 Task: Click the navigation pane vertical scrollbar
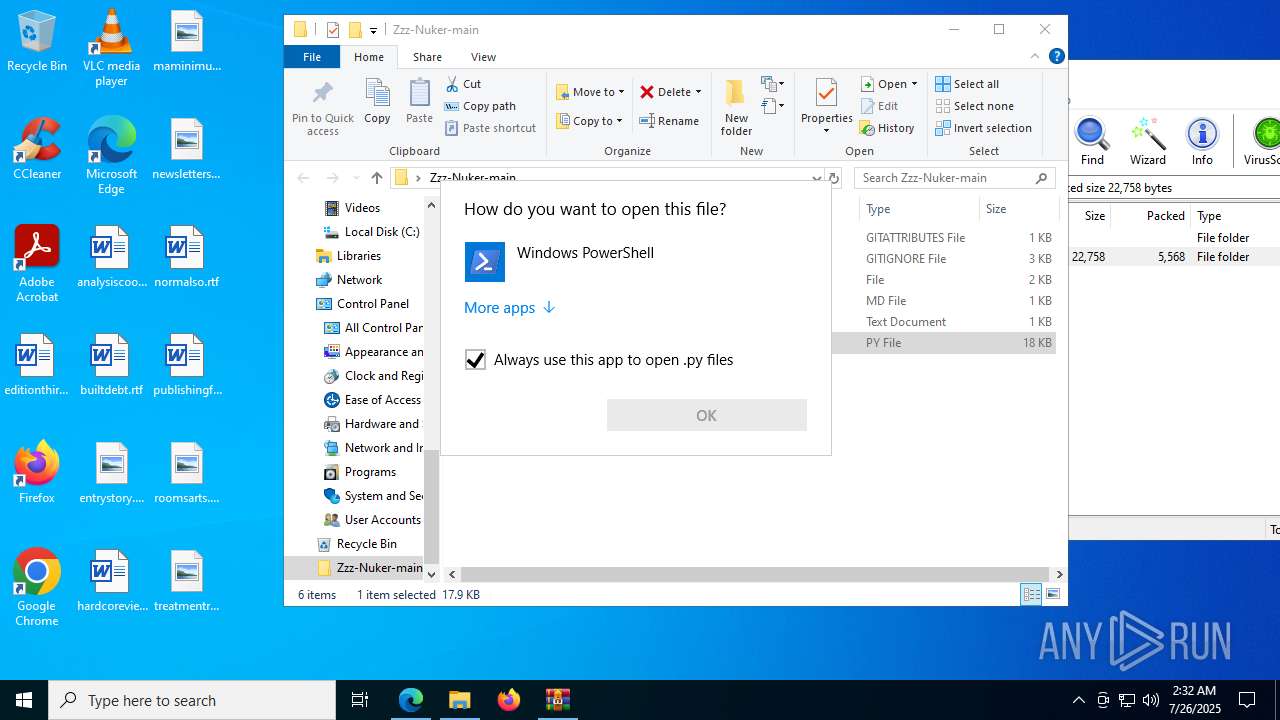[x=432, y=508]
